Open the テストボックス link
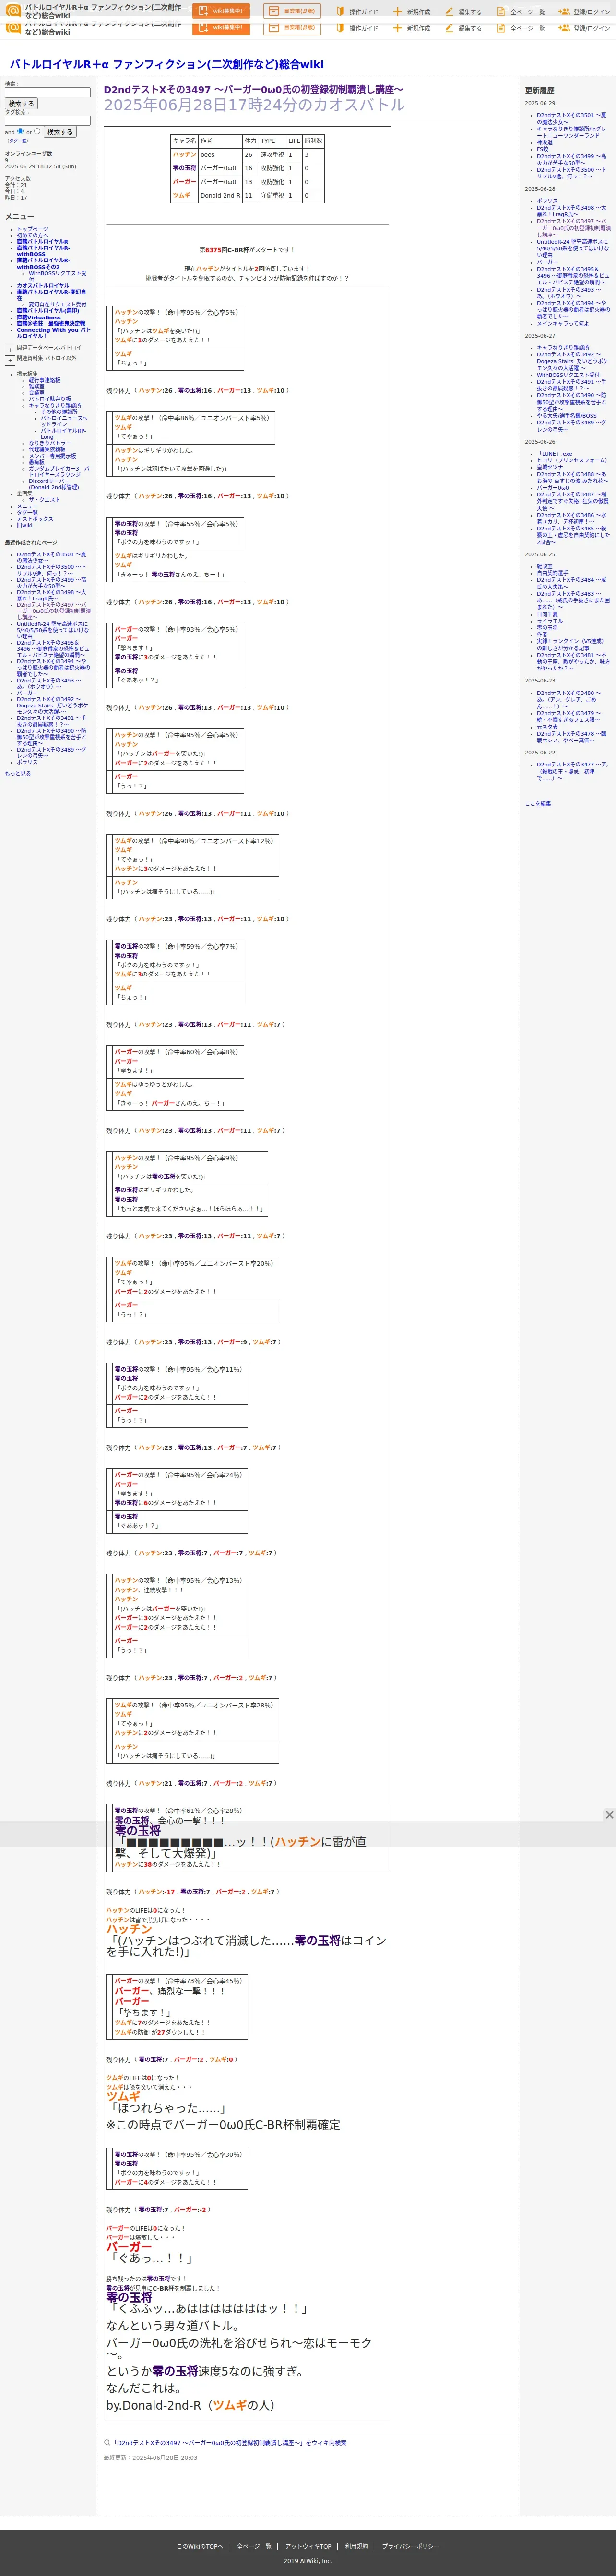This screenshot has width=616, height=2576. pyautogui.click(x=35, y=519)
